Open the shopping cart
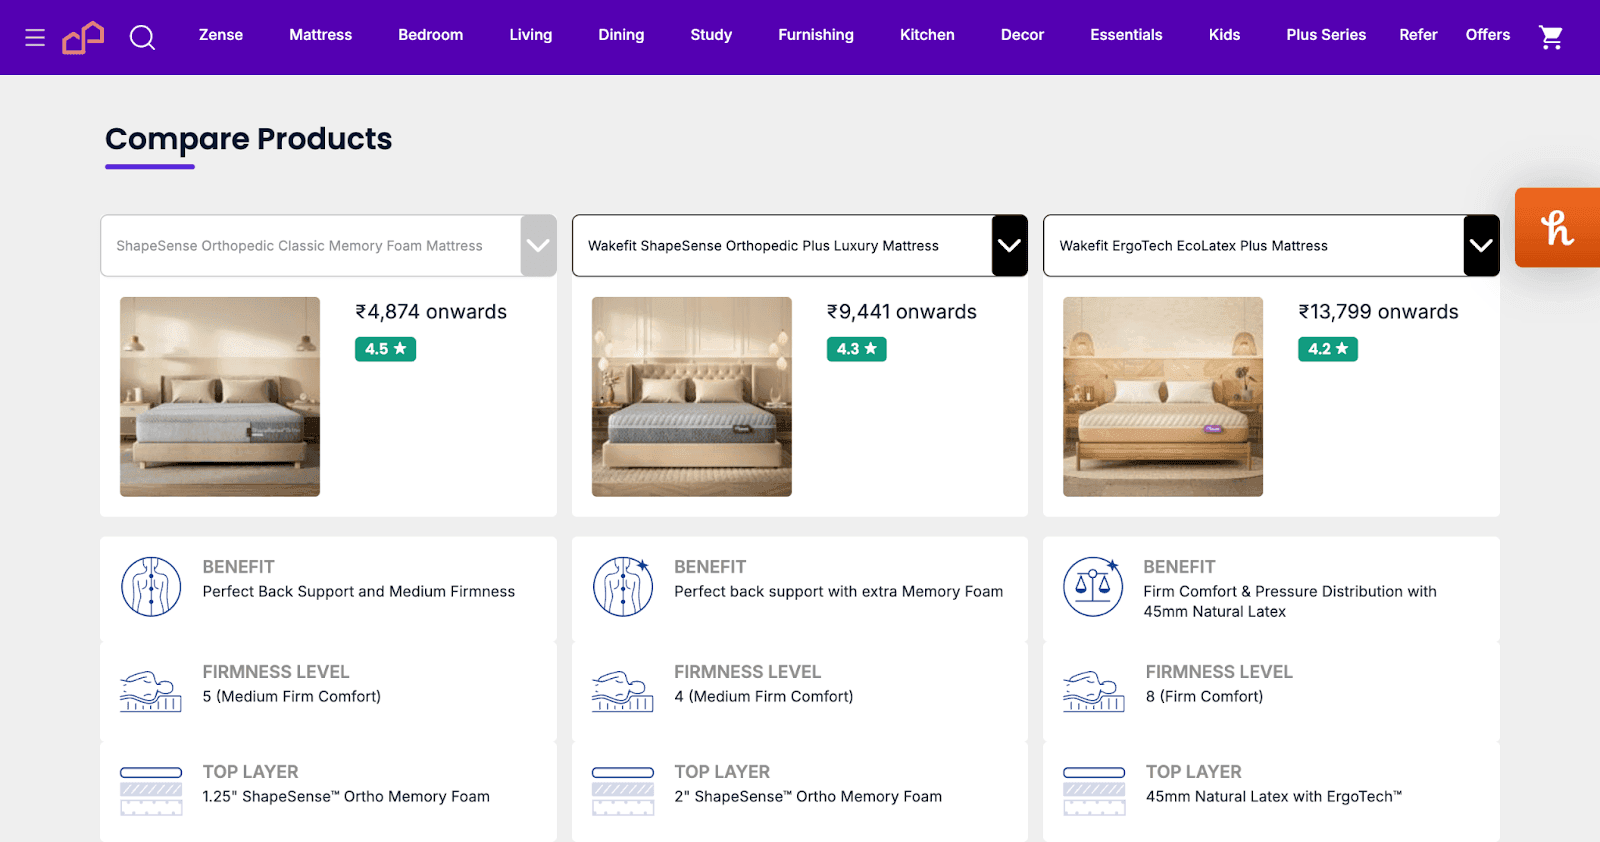The image size is (1600, 842). pos(1550,38)
